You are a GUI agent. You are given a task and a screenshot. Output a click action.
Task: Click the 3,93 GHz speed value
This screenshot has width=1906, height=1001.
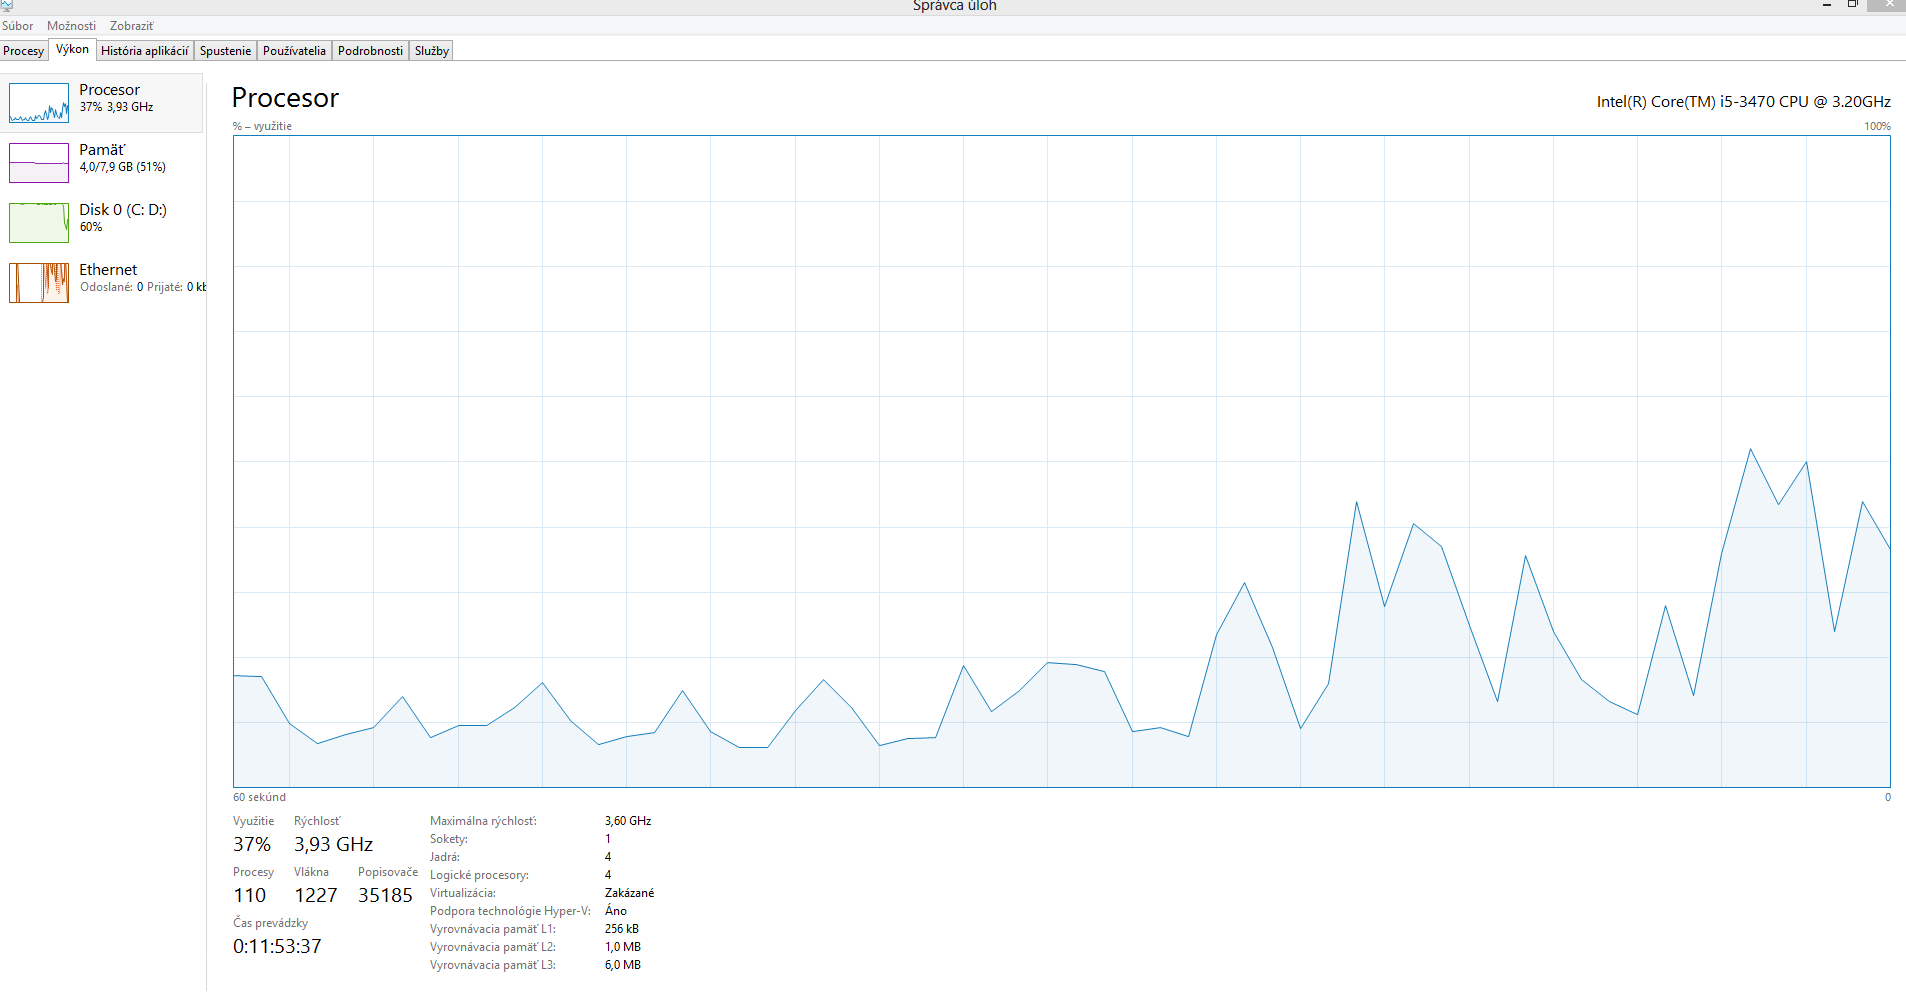click(333, 845)
